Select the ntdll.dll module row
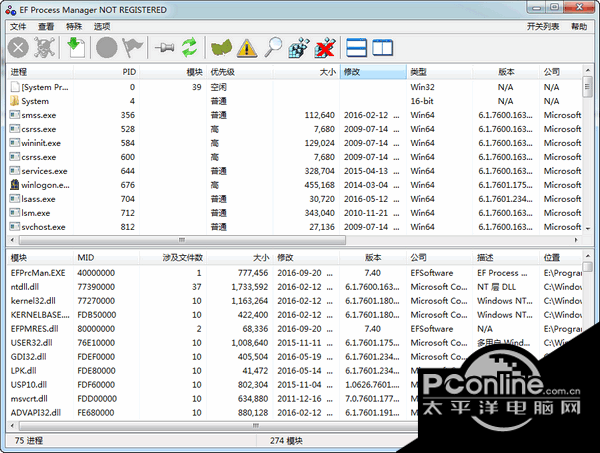 pos(294,287)
